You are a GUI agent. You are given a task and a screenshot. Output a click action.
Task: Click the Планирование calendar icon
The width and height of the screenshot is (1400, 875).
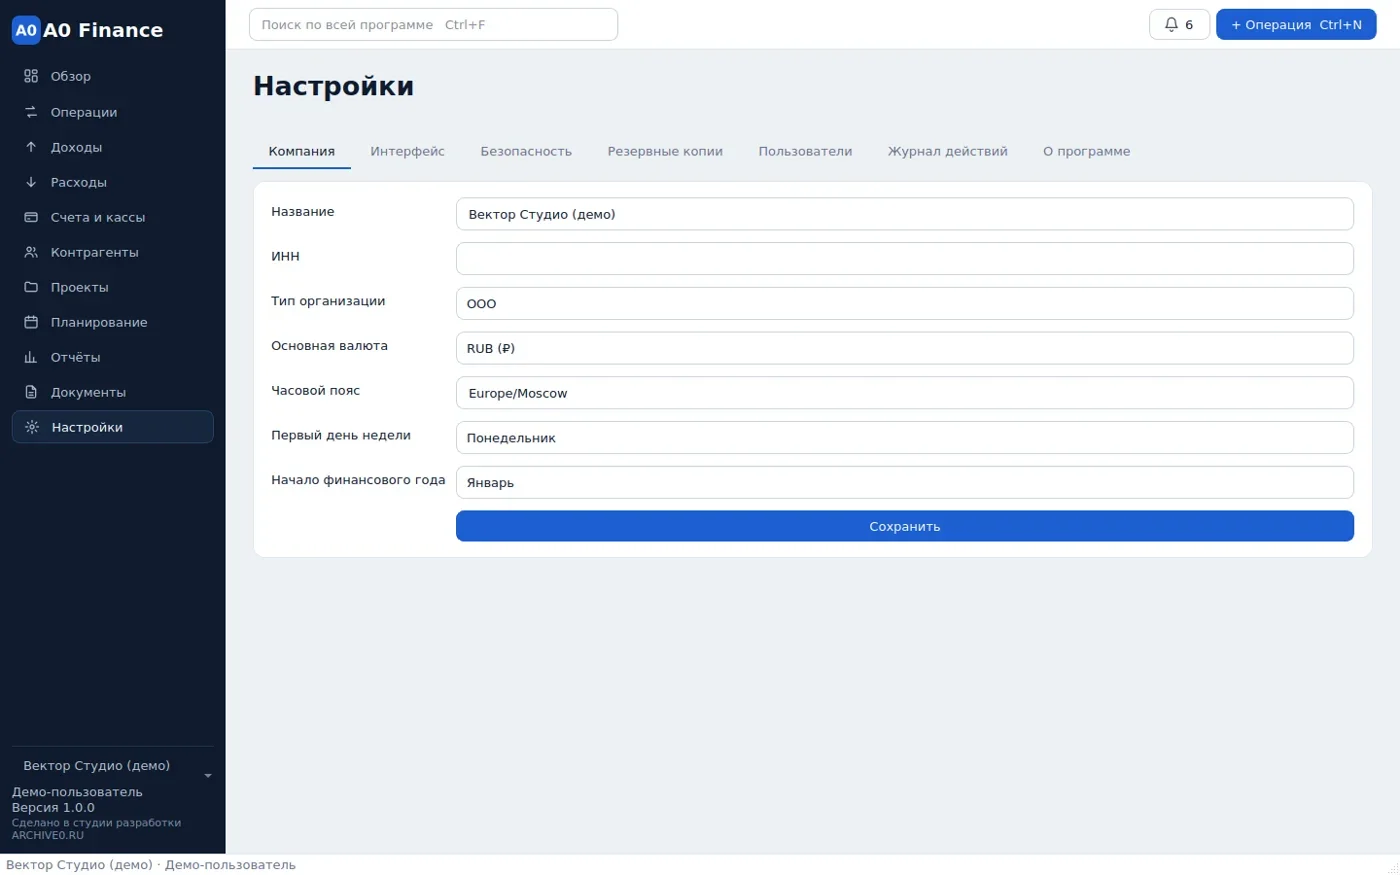31,322
